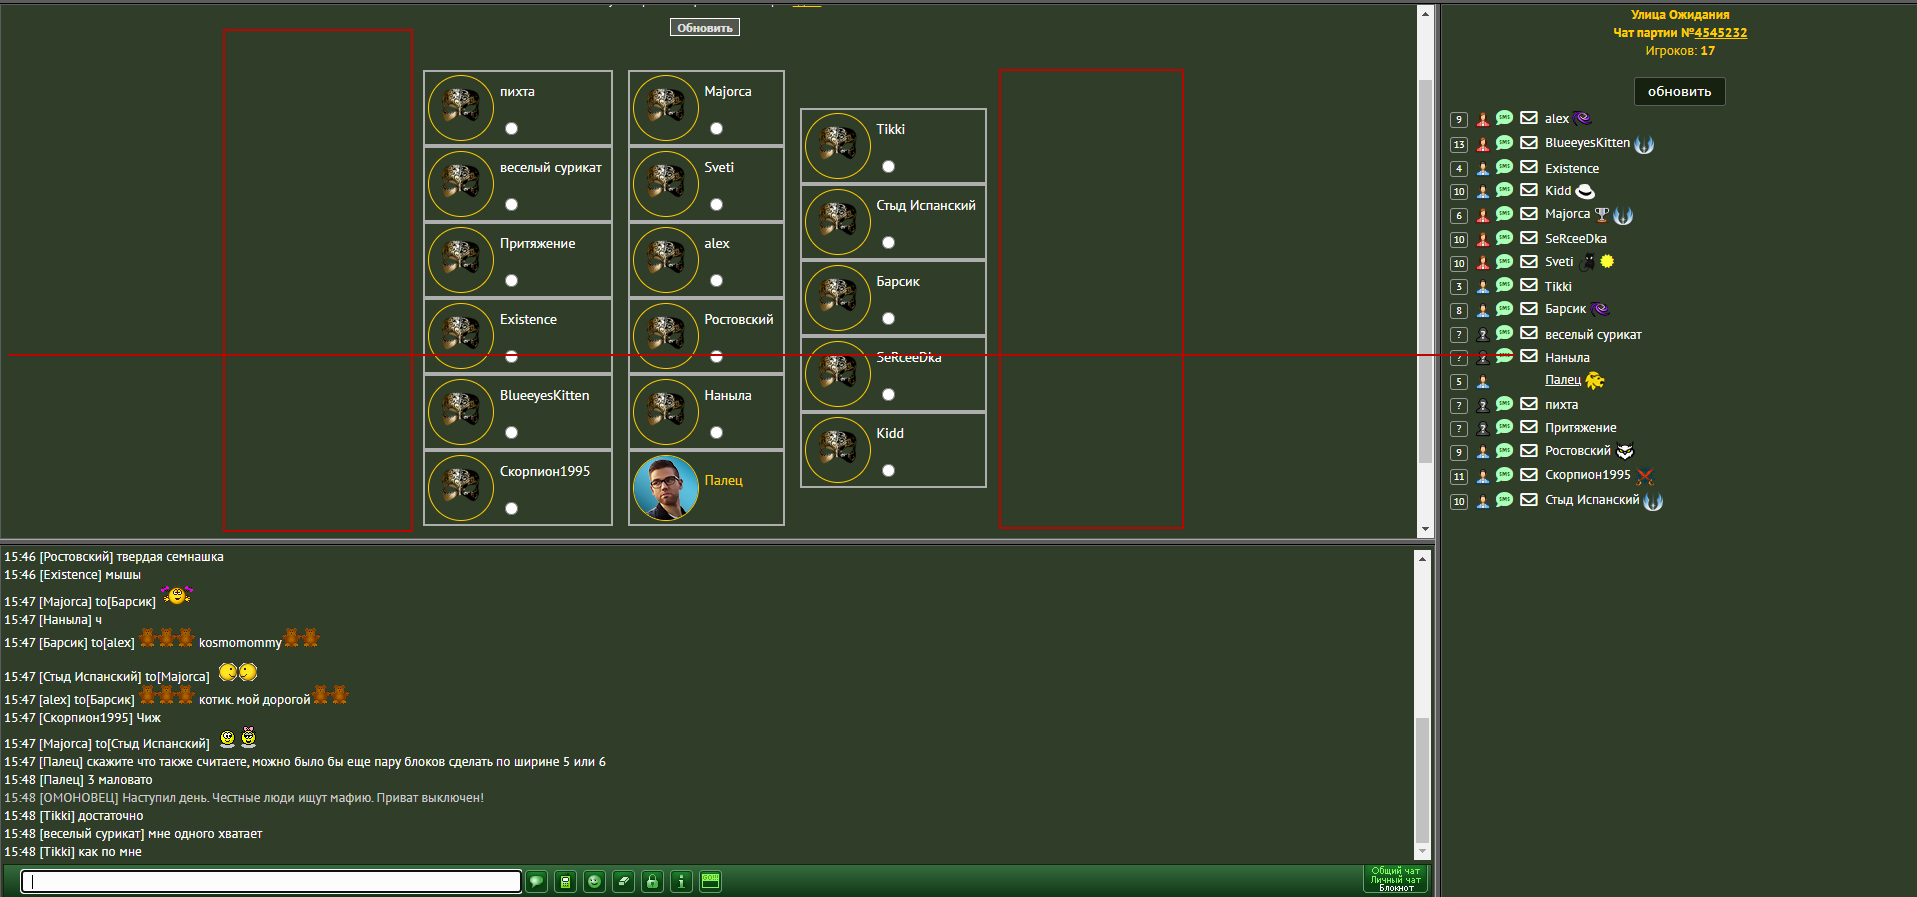Click the calculator icon in chat toolbar
This screenshot has height=897, width=1917.
tap(566, 881)
